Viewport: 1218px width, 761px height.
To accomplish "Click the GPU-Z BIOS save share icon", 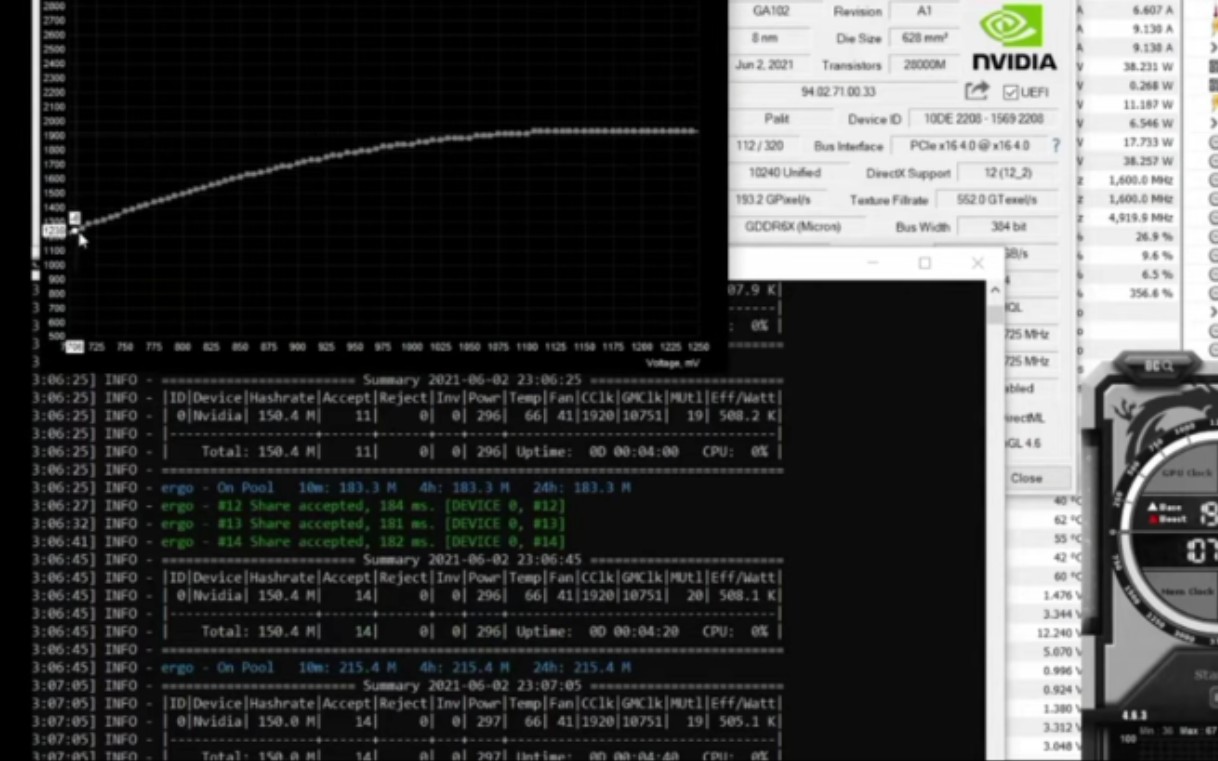I will [976, 91].
